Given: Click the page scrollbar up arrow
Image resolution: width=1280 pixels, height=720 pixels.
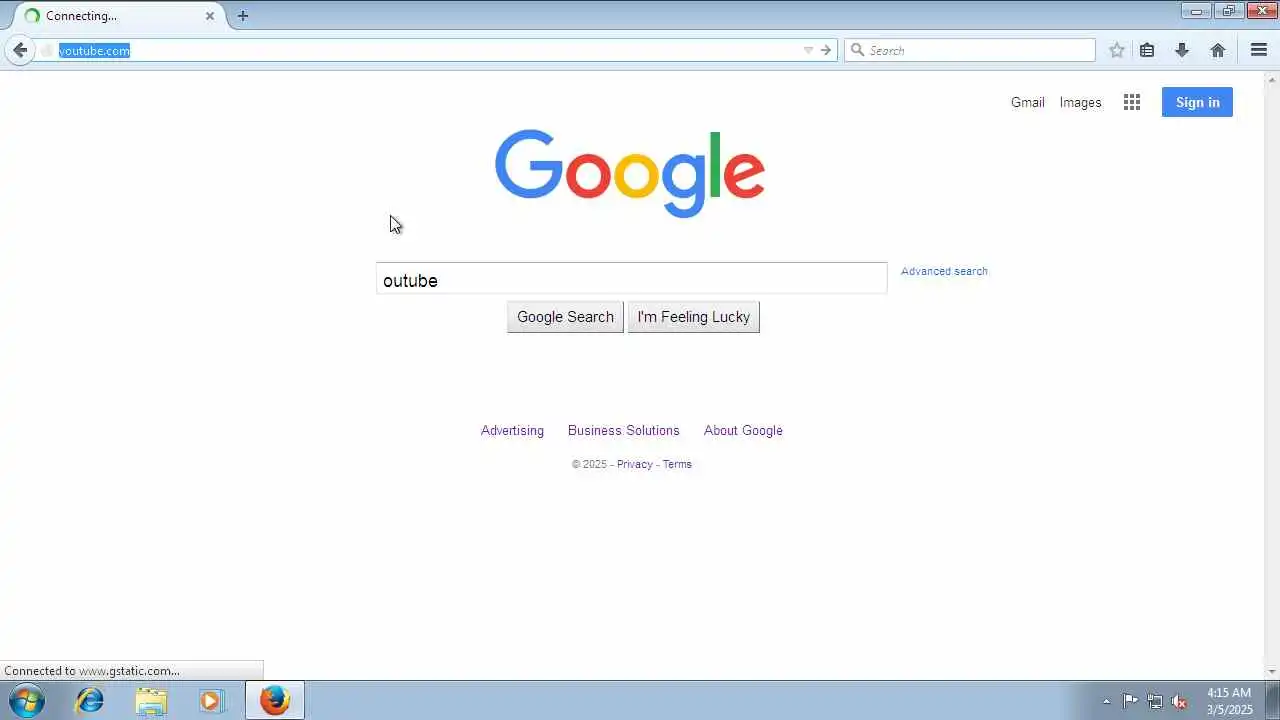Looking at the screenshot, I should (1272, 79).
